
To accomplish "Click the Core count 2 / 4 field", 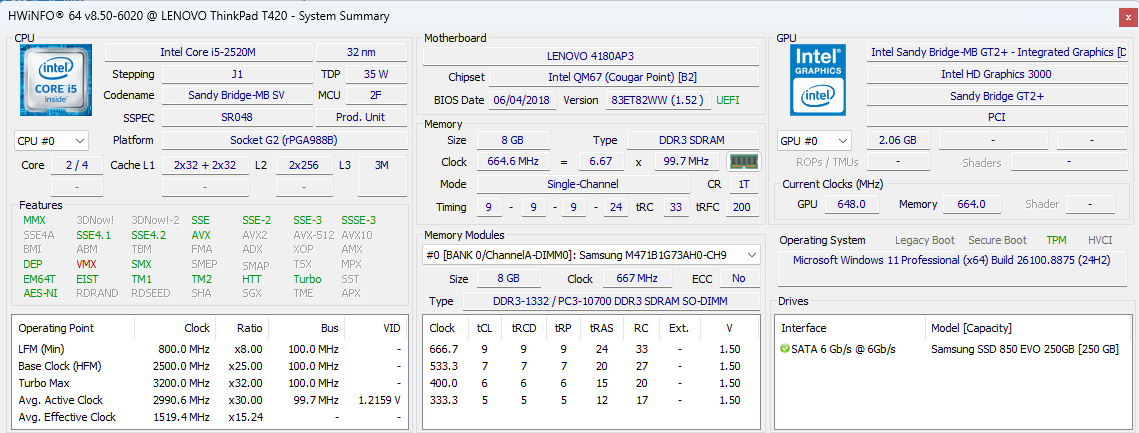I will (x=77, y=165).
